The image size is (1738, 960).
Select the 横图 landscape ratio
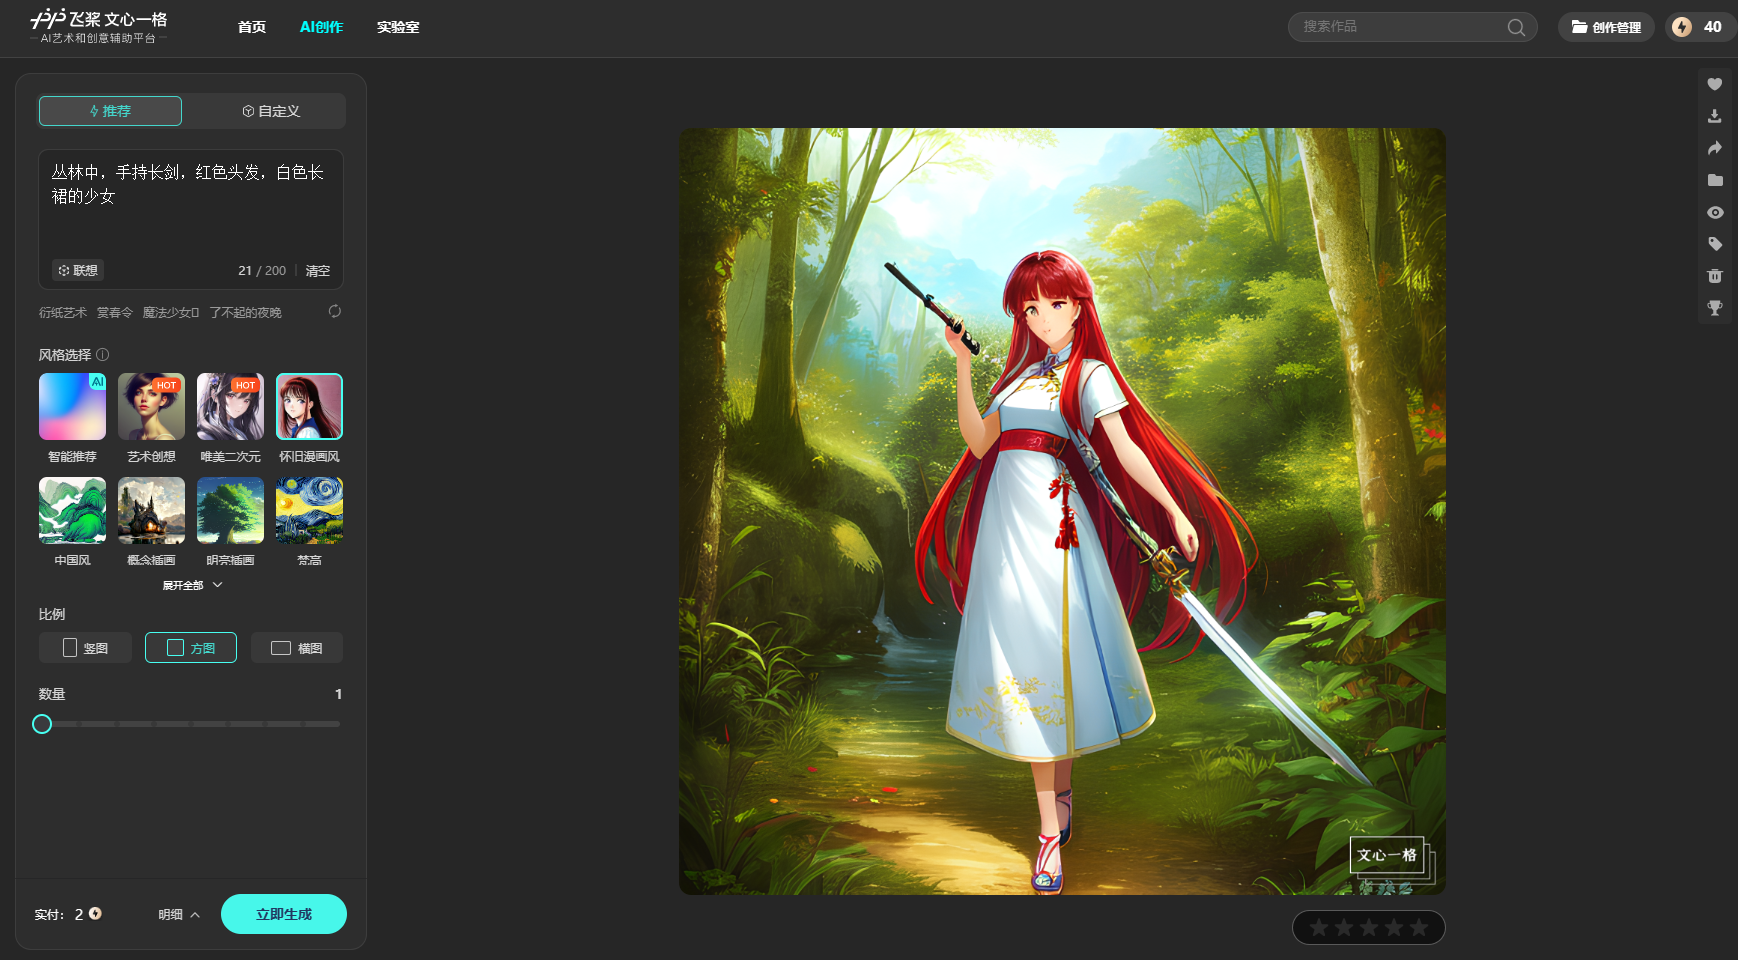297,648
